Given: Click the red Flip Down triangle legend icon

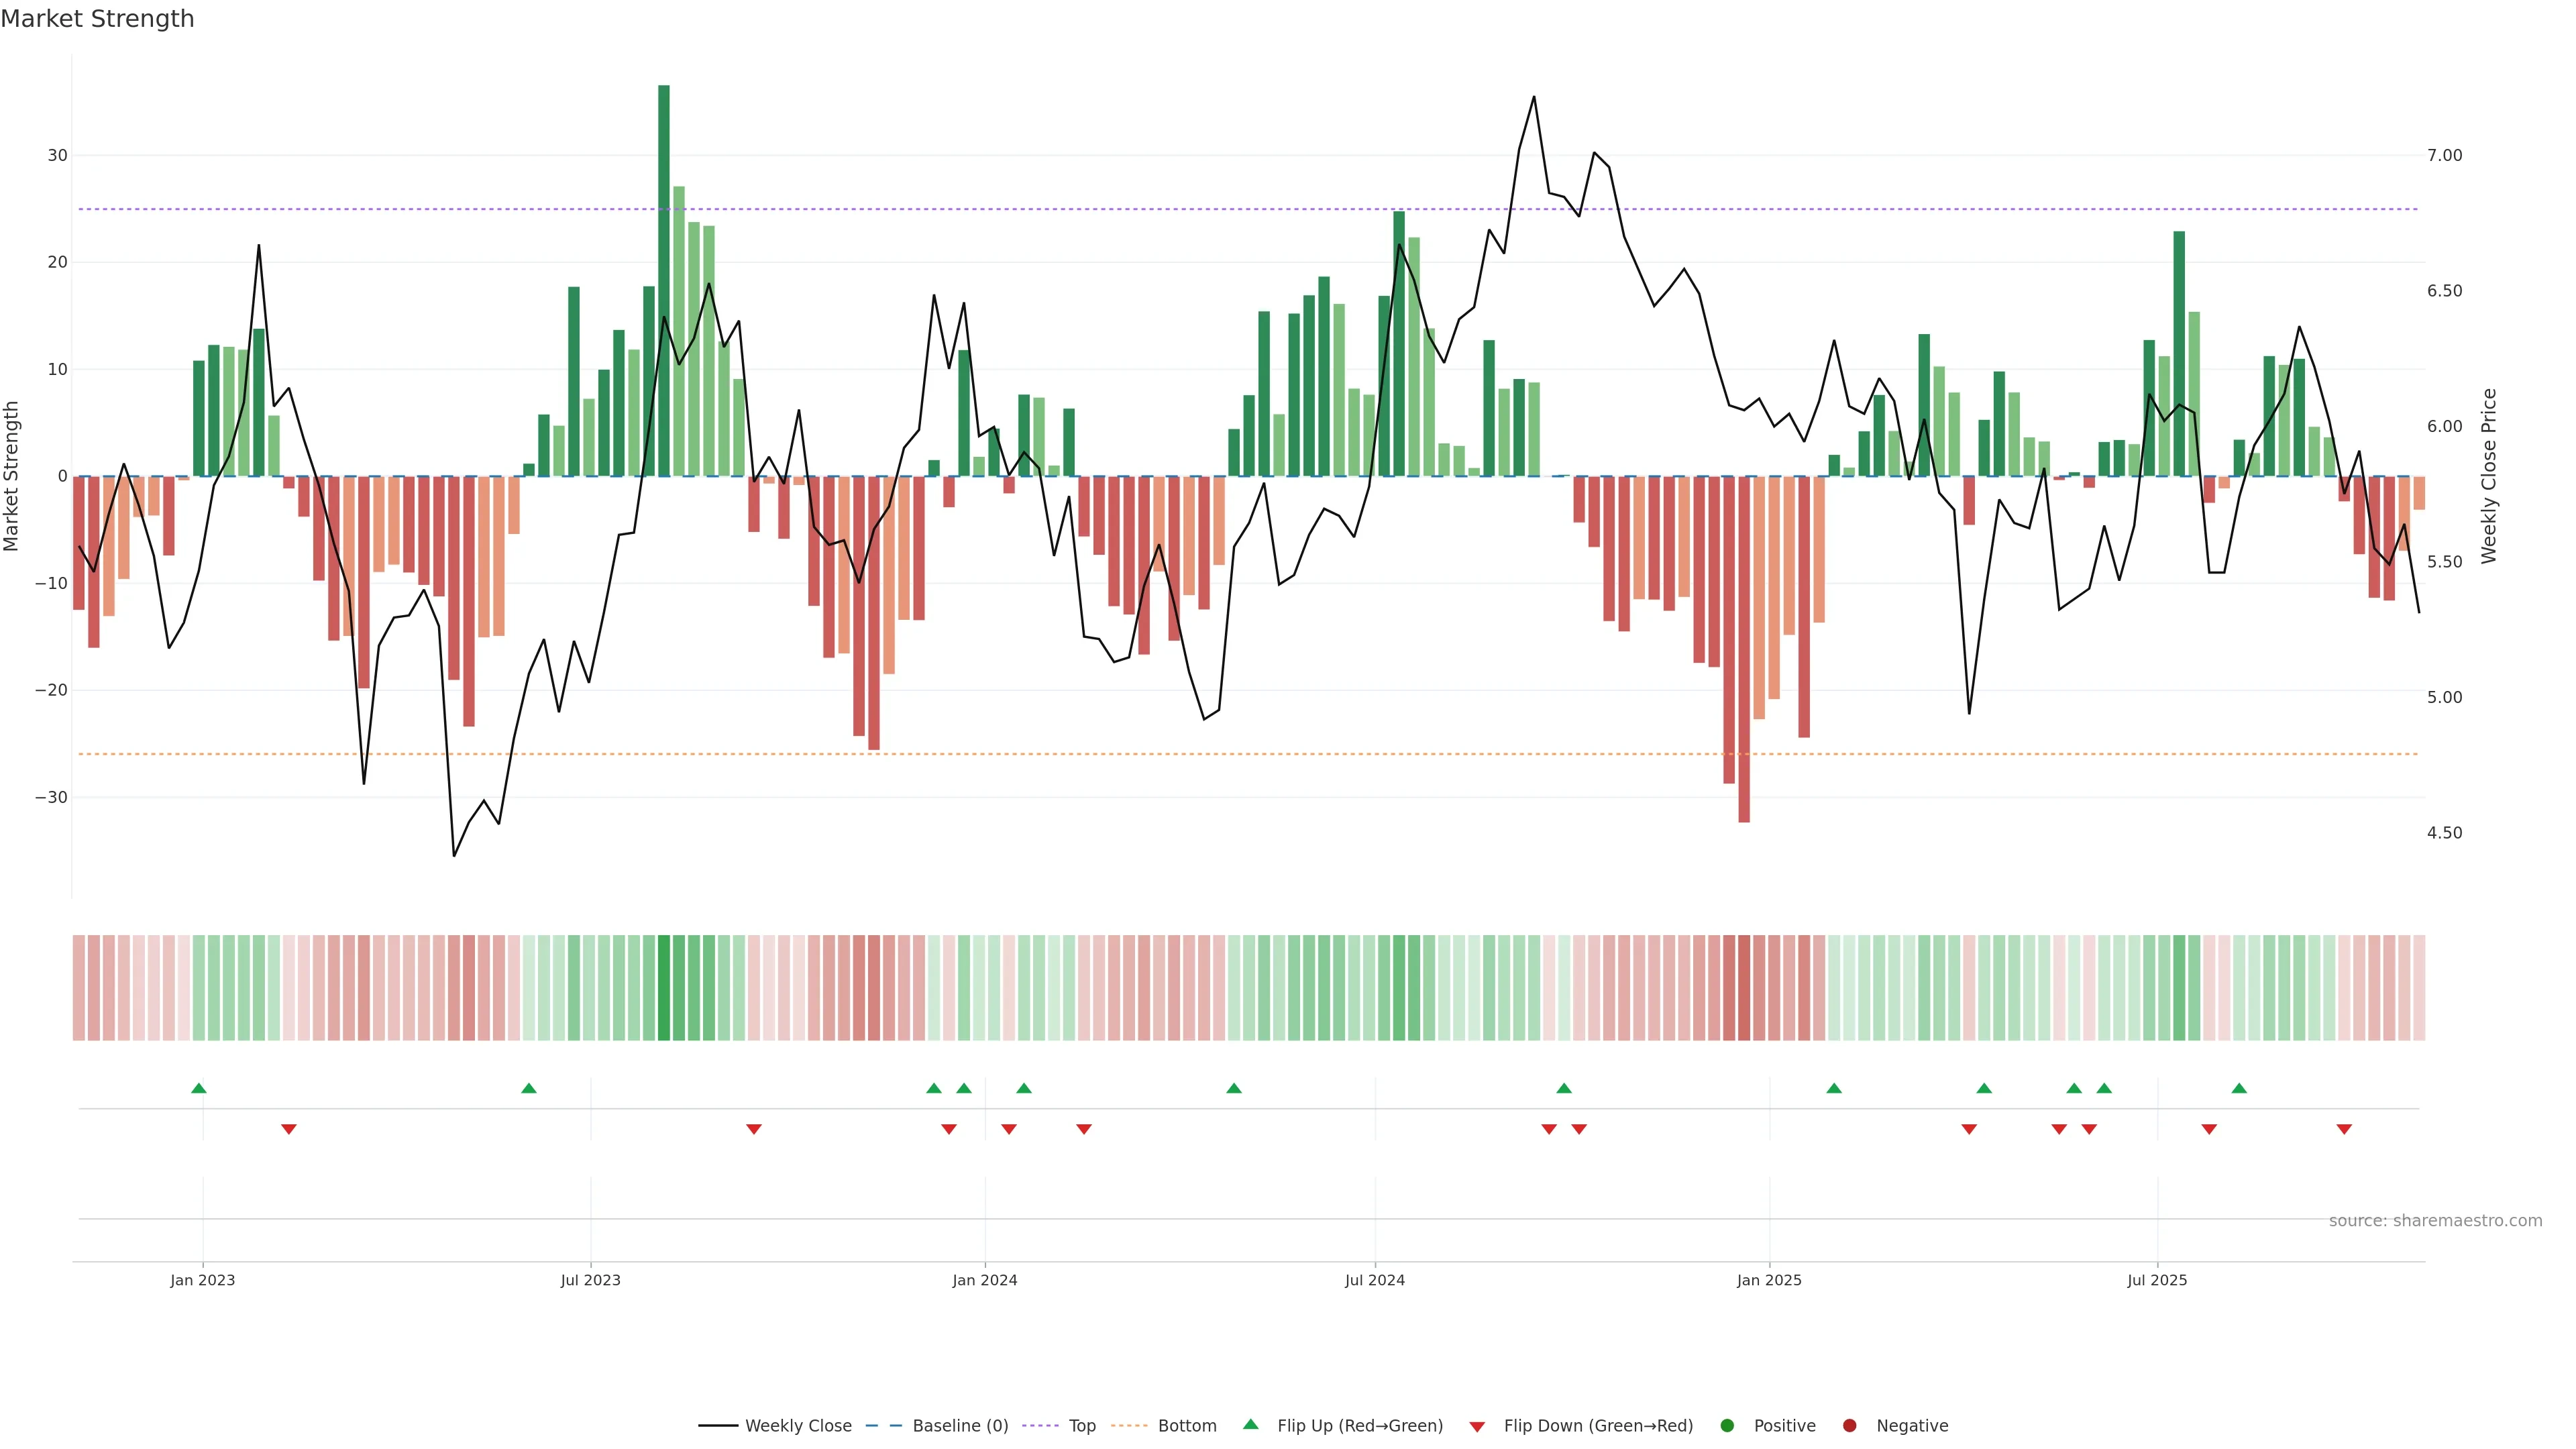Looking at the screenshot, I should click(1477, 1426).
